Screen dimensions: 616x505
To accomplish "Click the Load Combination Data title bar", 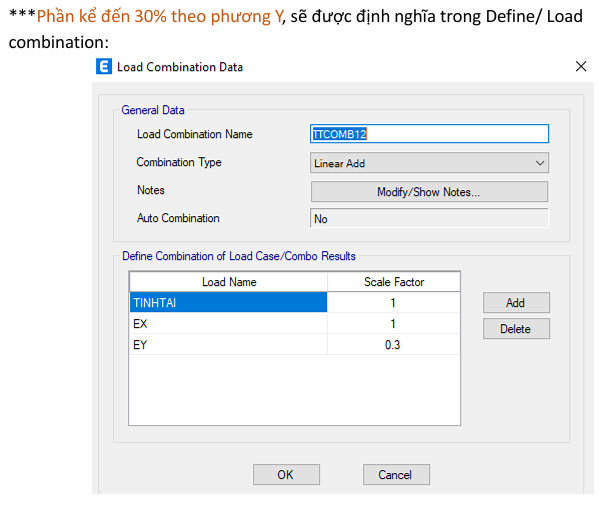I will point(330,67).
